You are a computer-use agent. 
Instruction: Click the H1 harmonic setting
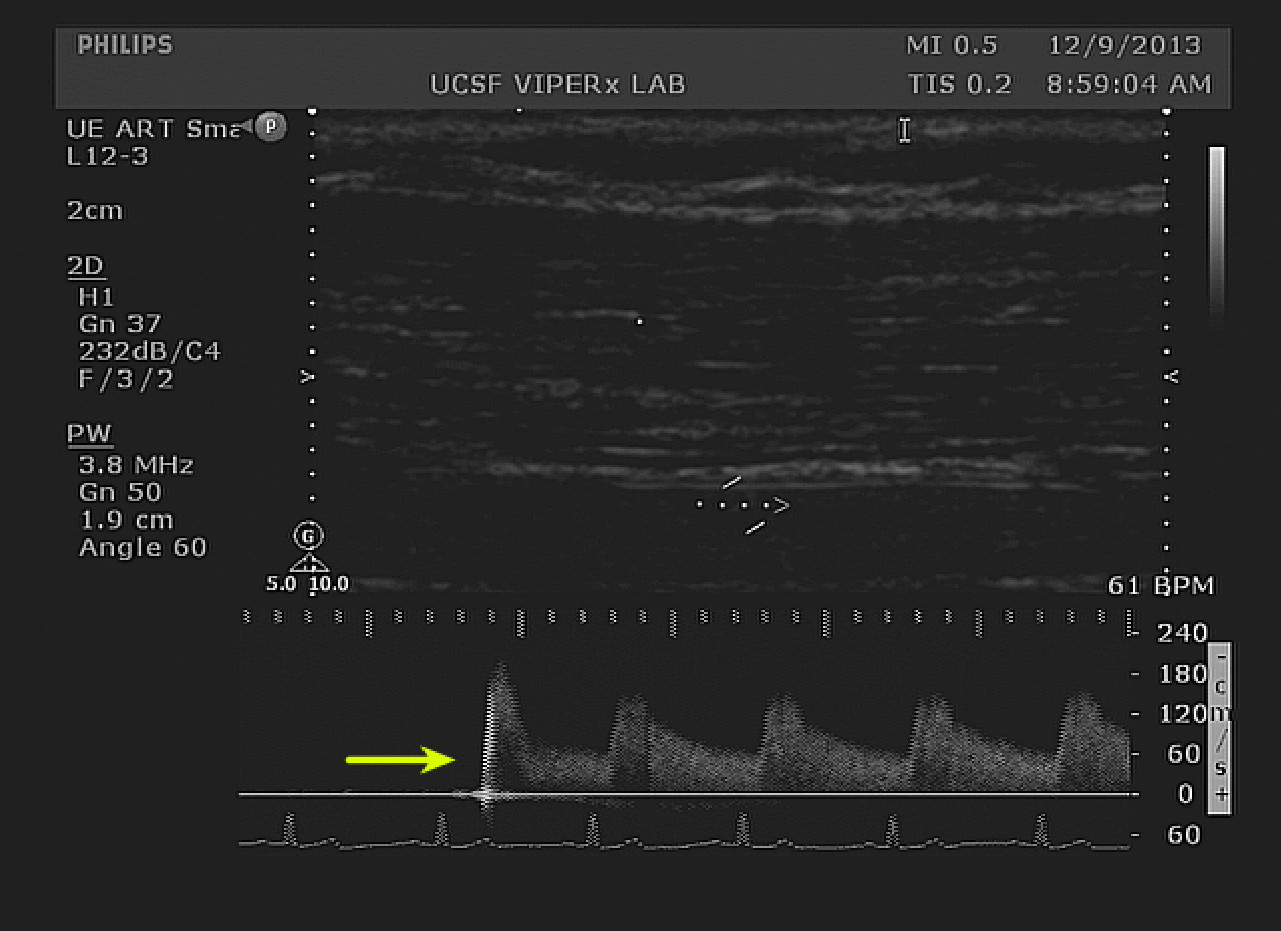(x=97, y=296)
